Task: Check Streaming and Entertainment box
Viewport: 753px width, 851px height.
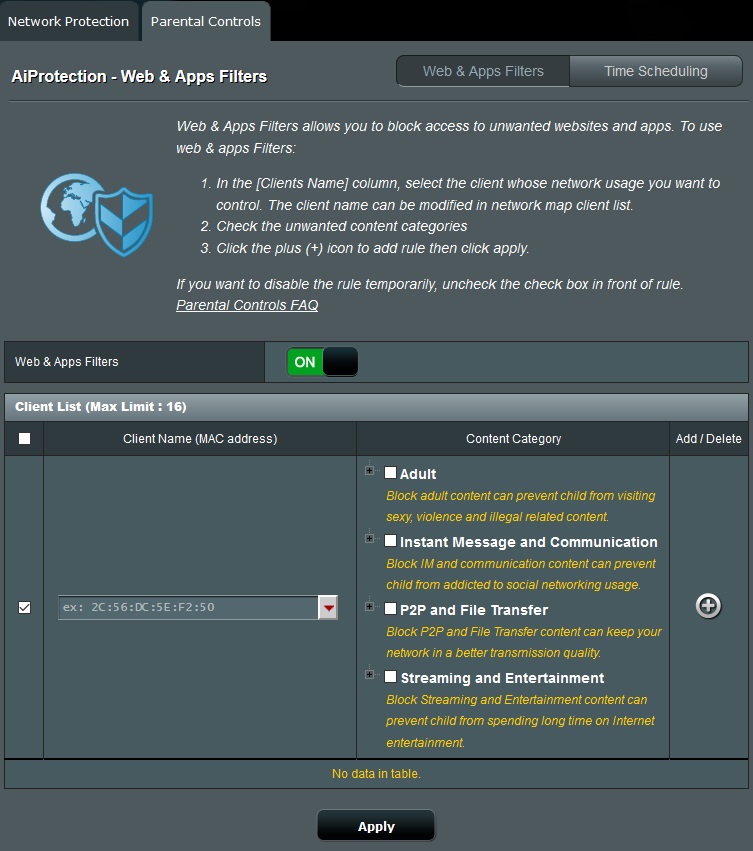Action: 390,676
